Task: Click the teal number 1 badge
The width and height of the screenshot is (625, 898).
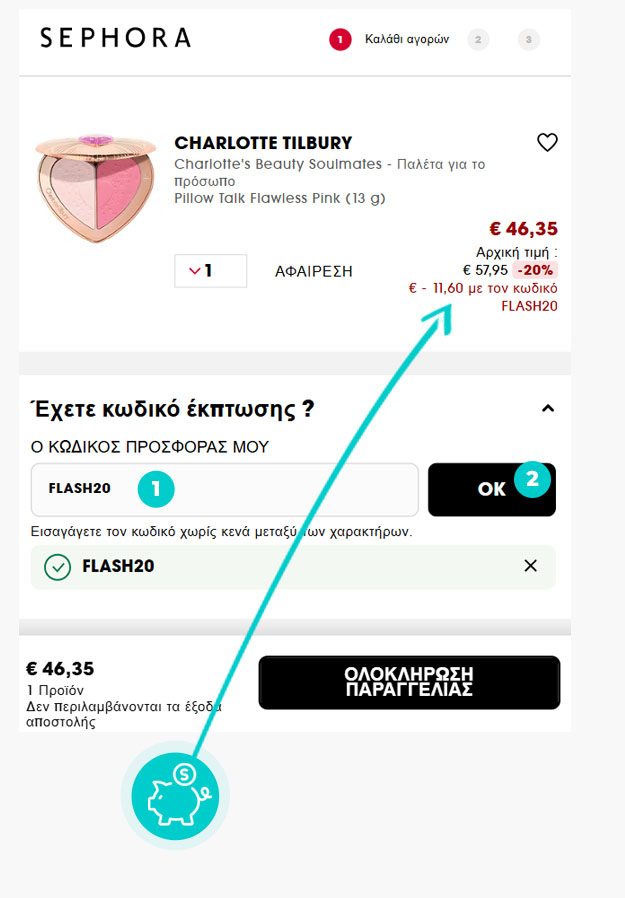Action: pyautogui.click(x=156, y=489)
